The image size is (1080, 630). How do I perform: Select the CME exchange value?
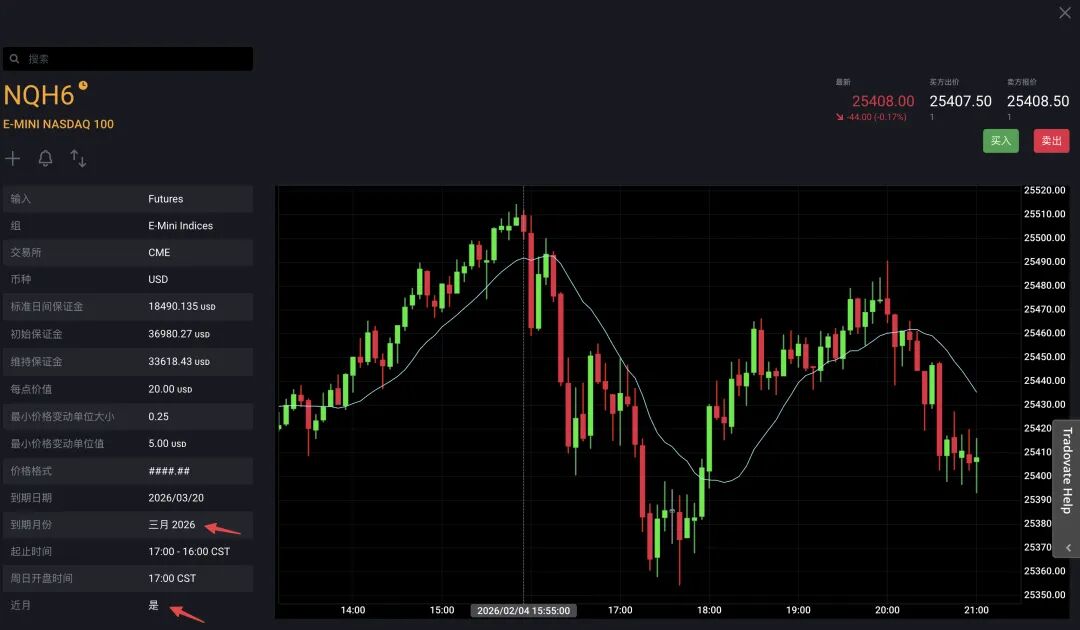159,253
